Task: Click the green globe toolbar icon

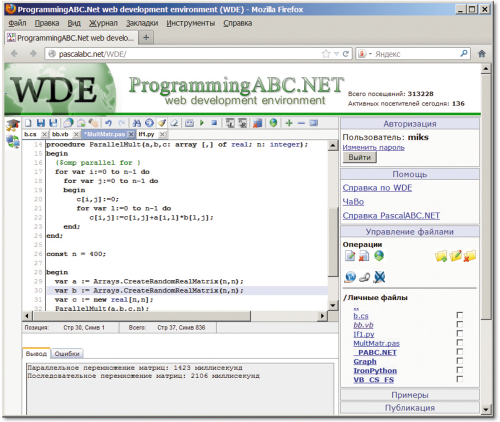Action: pyautogui.click(x=273, y=123)
